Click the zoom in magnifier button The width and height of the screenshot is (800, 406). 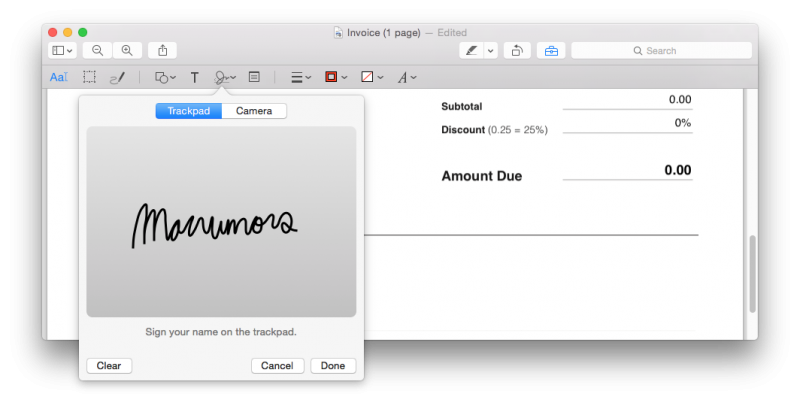(x=126, y=50)
